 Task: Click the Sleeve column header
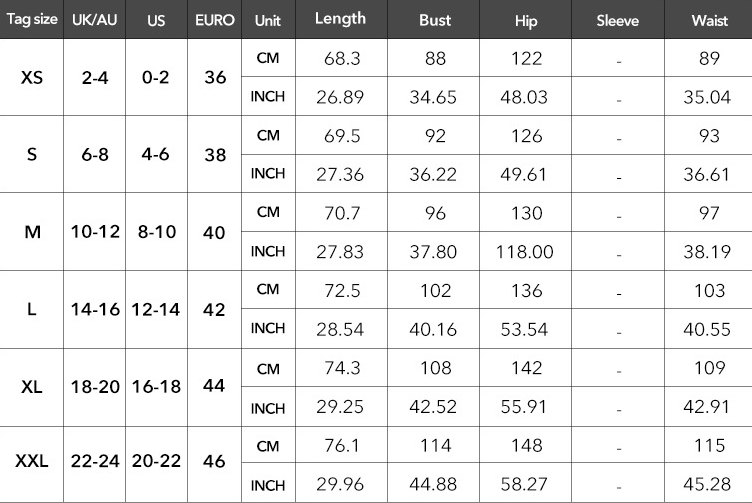[617, 20]
